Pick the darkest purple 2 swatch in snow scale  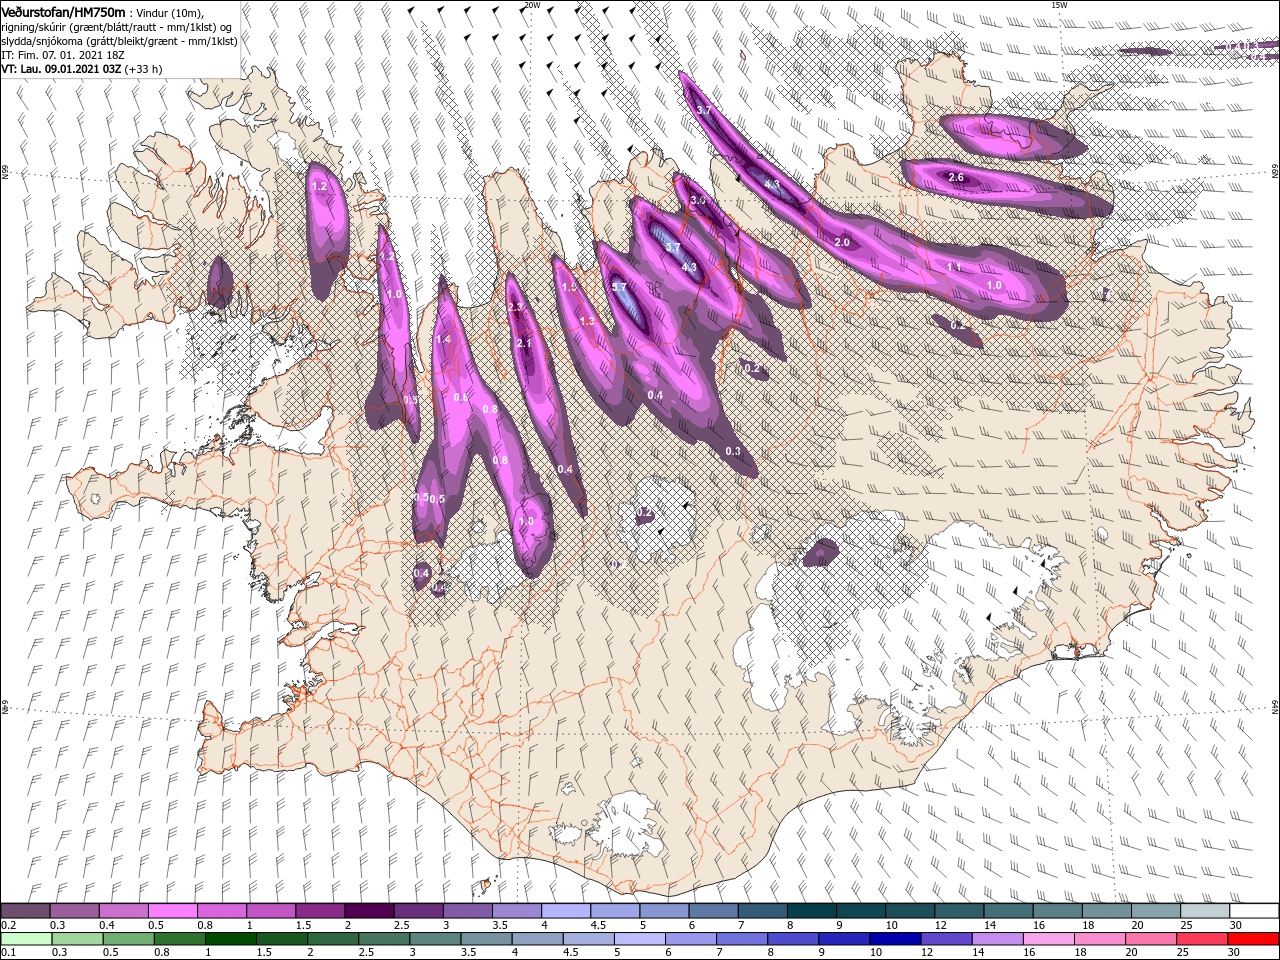point(368,911)
